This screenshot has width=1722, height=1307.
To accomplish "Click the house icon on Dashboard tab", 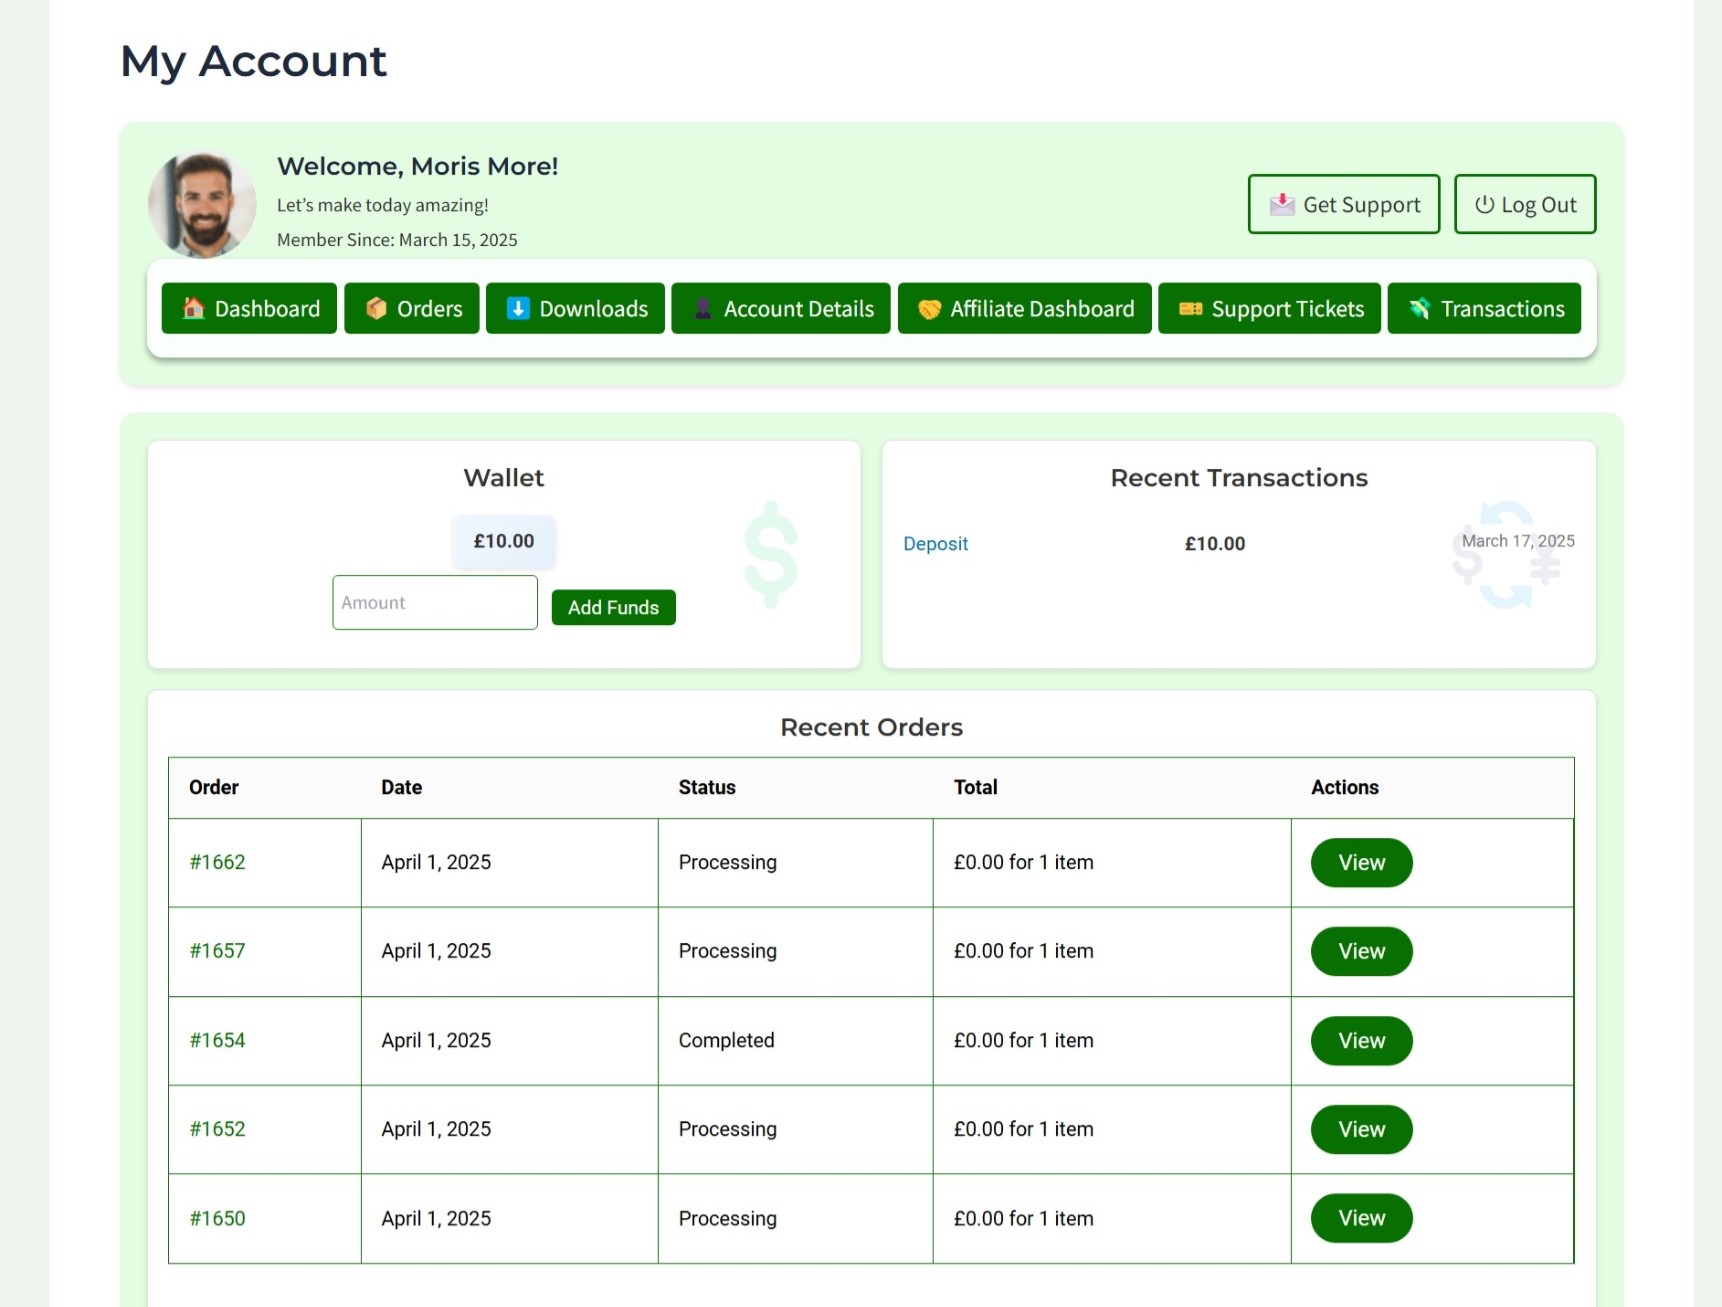I will pyautogui.click(x=193, y=308).
